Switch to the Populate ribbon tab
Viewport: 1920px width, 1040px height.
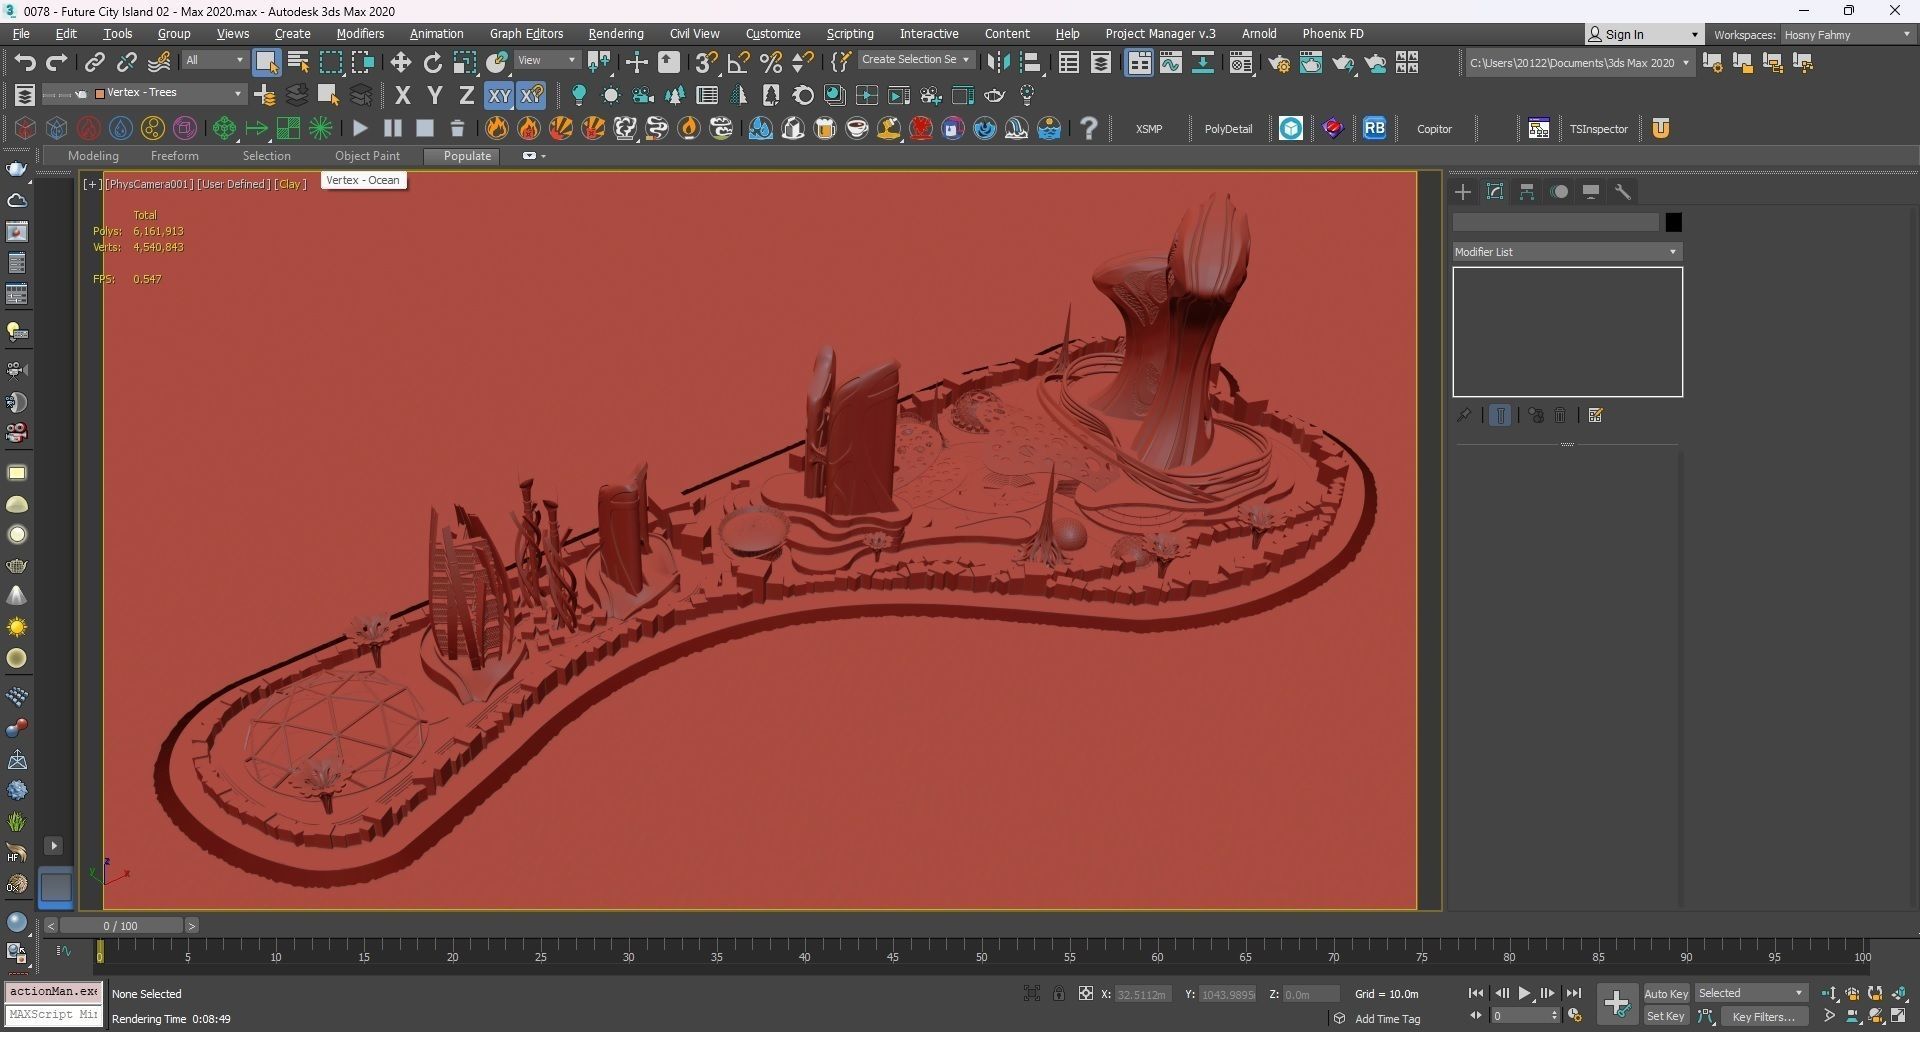pos(467,156)
